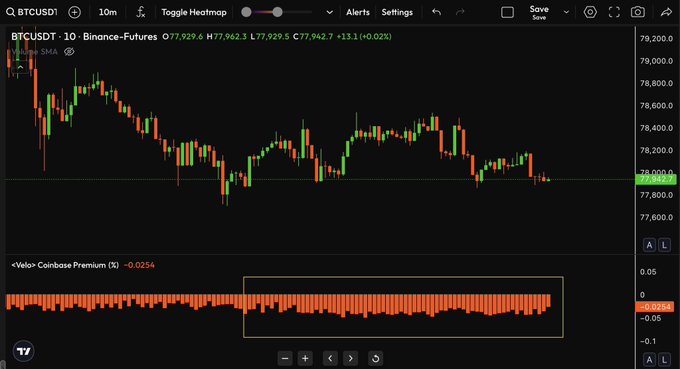Undo the last chart action
The height and width of the screenshot is (369, 680).
pos(437,12)
